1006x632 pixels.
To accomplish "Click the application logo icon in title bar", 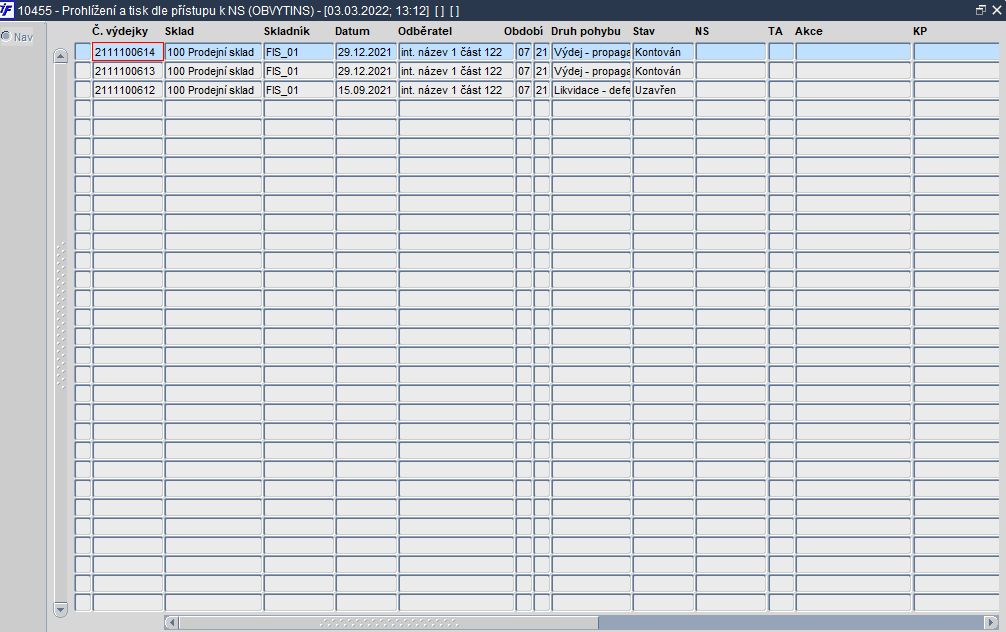I will (x=6, y=10).
